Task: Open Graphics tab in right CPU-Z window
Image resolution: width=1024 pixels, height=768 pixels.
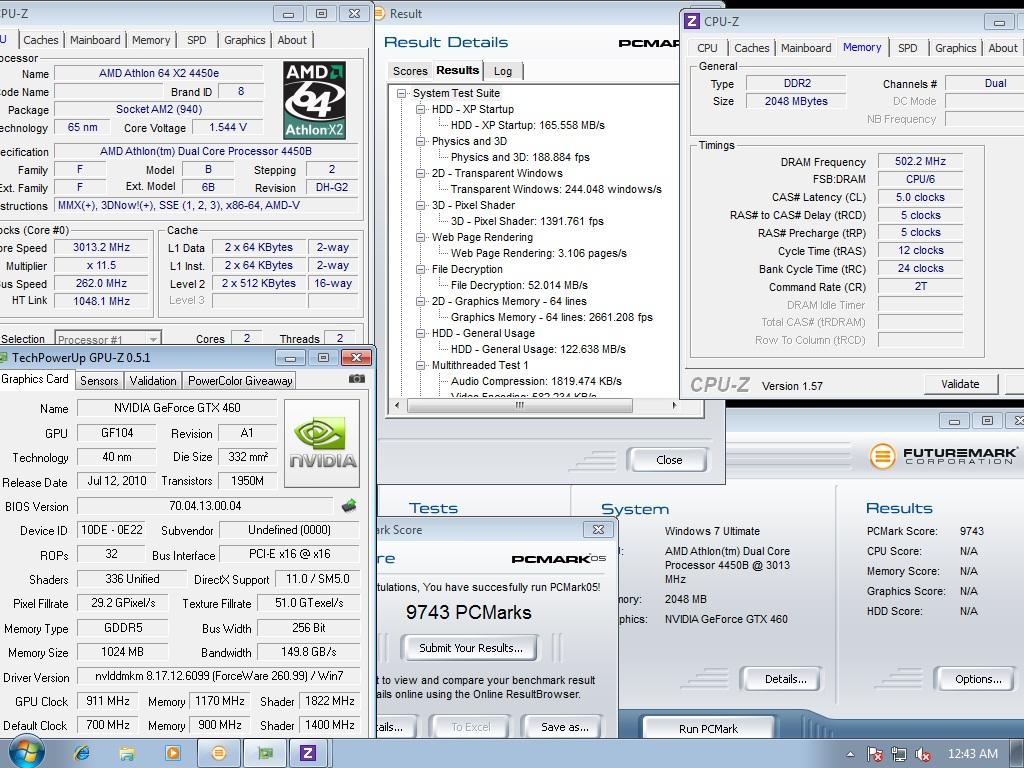Action: (955, 48)
